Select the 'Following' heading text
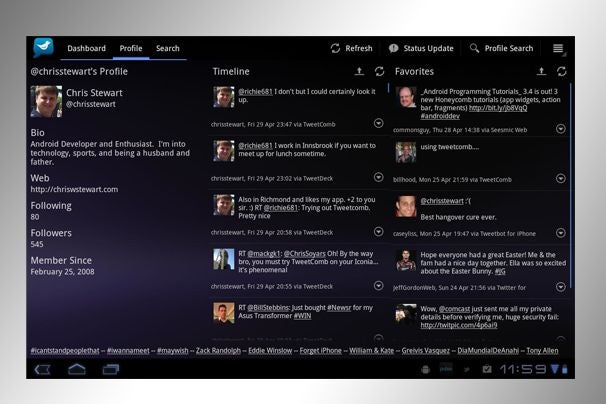This screenshot has height=404, width=606. 51,206
